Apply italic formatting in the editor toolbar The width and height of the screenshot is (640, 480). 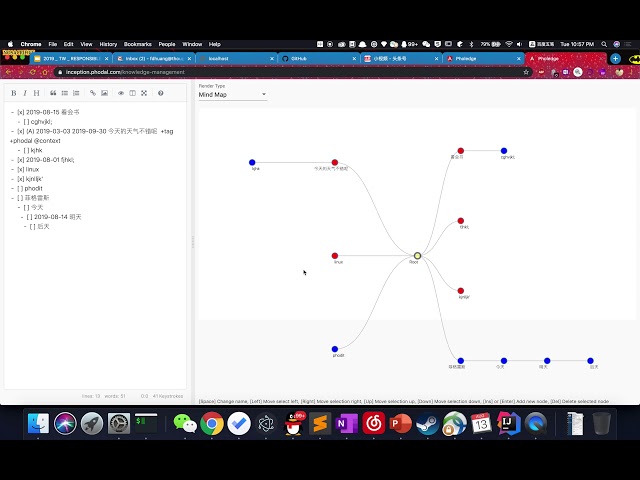pos(25,93)
